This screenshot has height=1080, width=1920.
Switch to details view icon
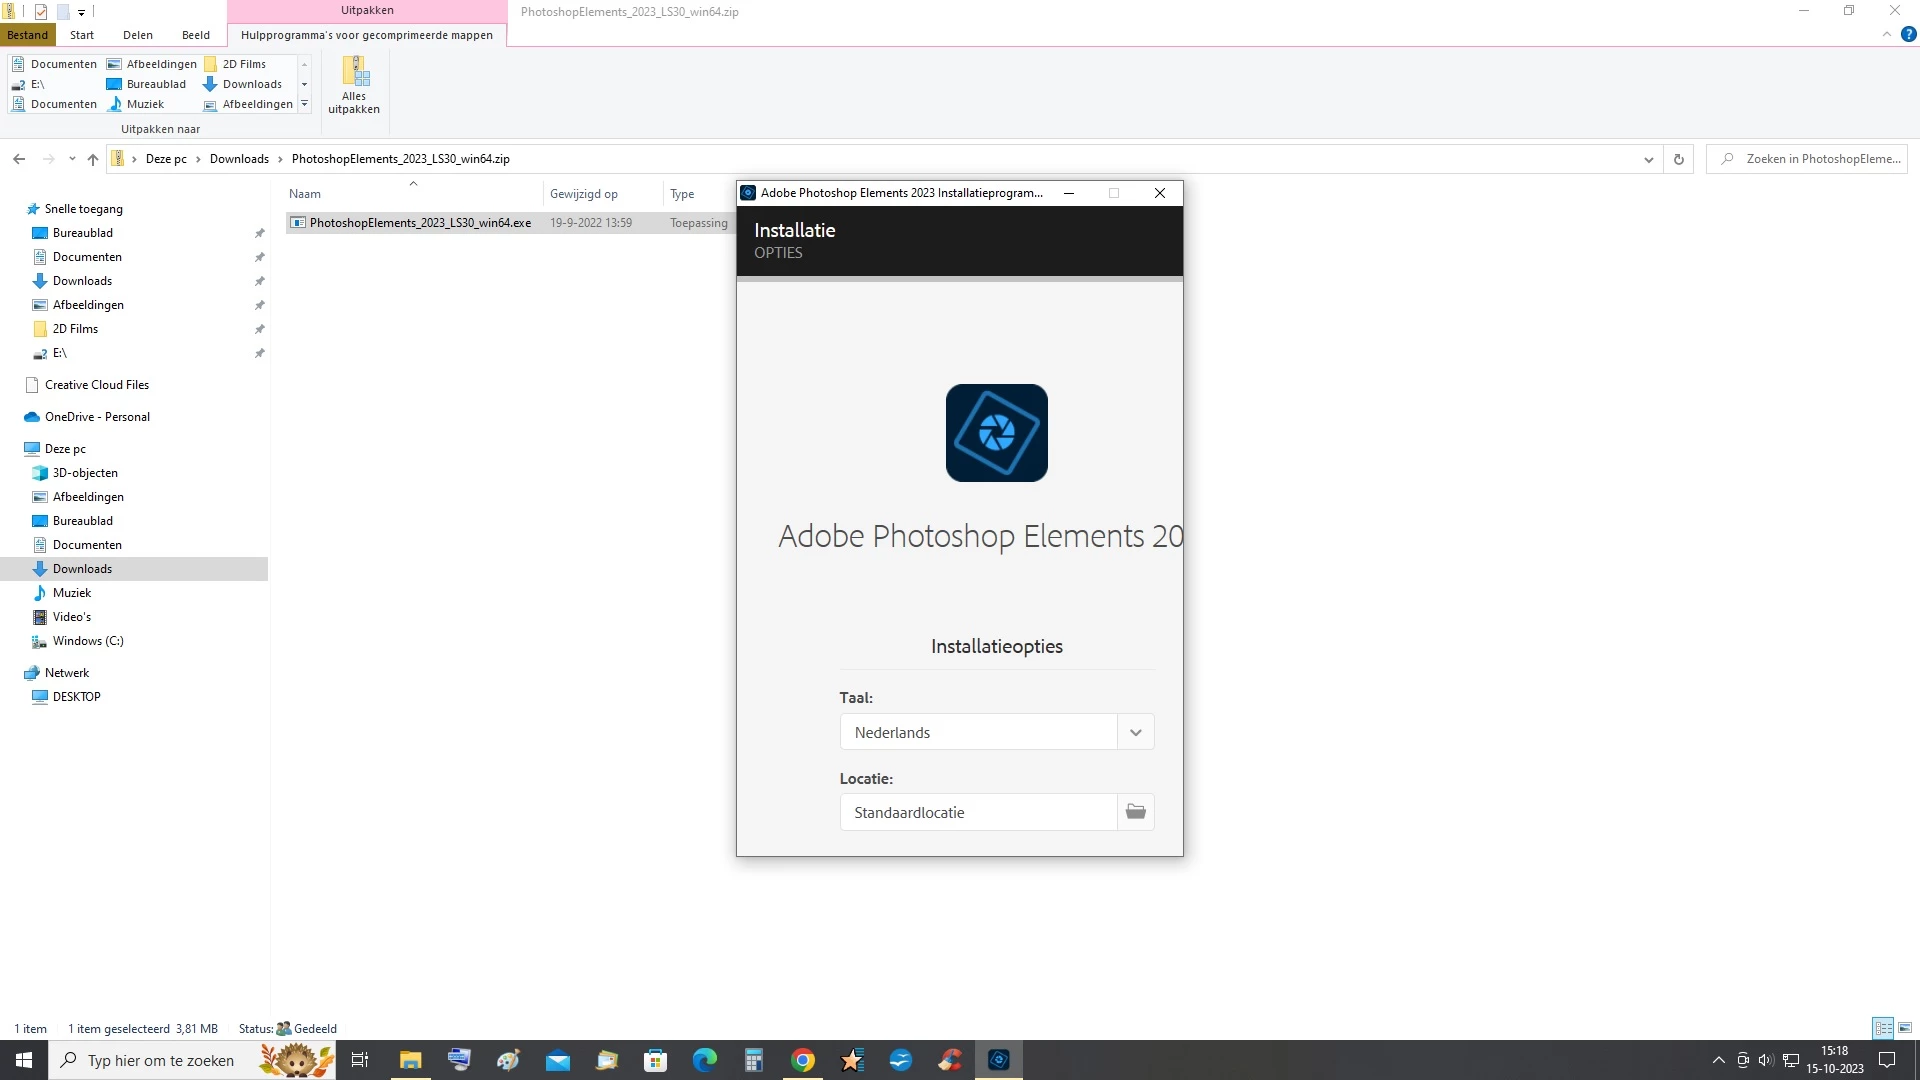1883,1028
